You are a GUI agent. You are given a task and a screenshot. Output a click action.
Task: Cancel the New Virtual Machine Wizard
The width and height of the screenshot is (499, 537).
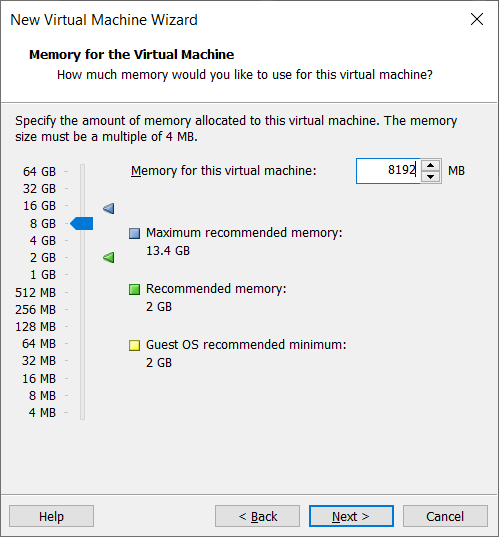point(445,516)
